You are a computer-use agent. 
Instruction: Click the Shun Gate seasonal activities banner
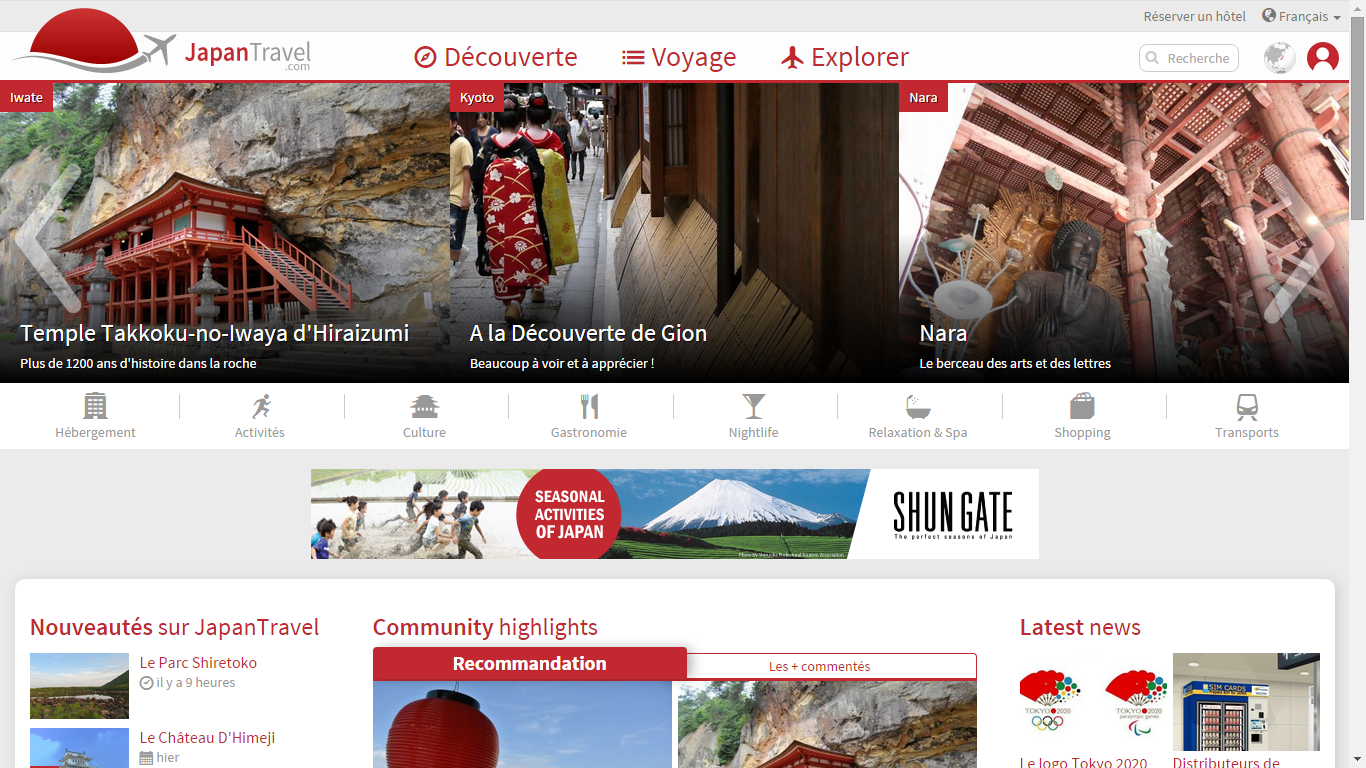(674, 514)
